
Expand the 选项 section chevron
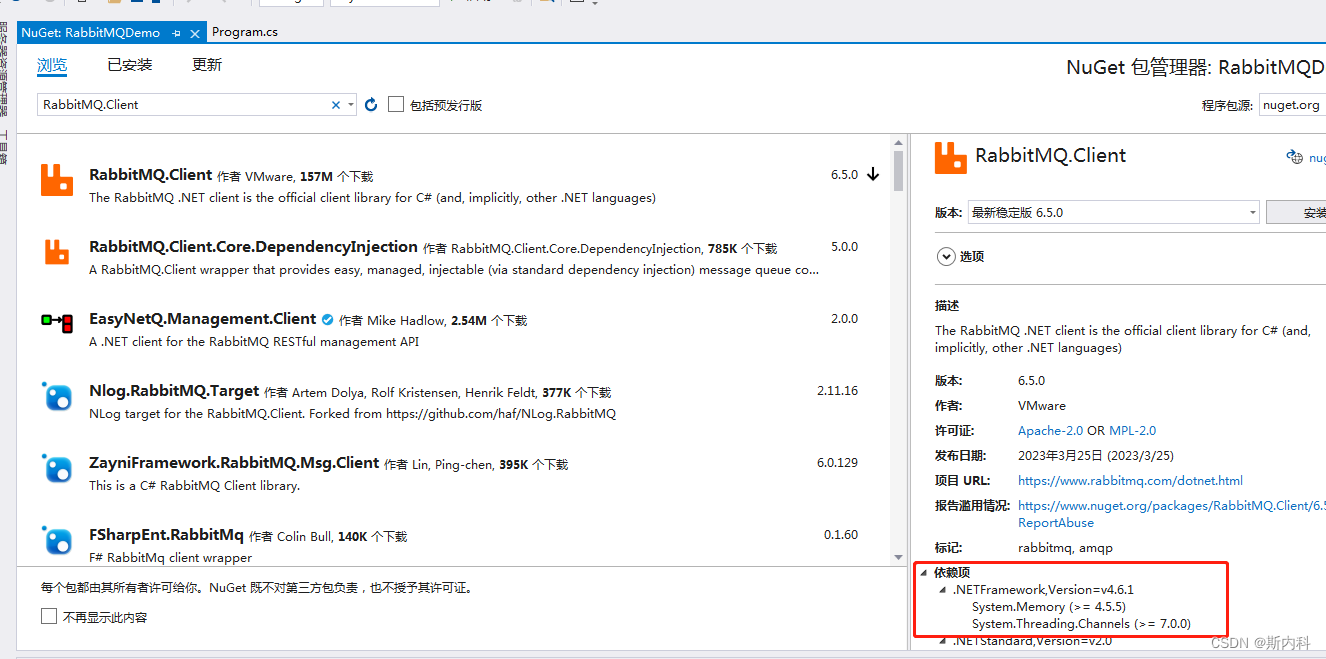(x=946, y=256)
